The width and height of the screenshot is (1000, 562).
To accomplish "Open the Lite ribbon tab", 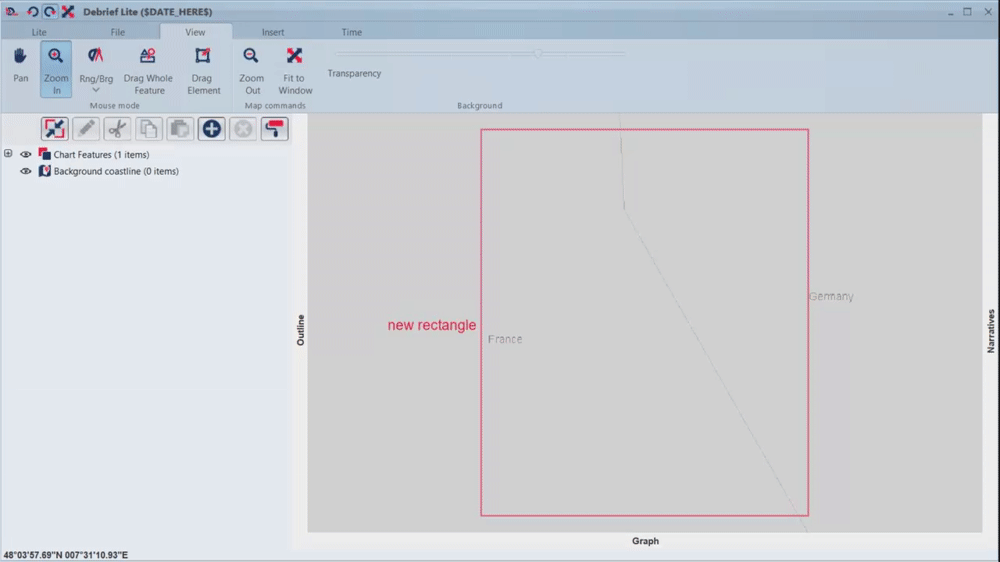I will coord(39,32).
